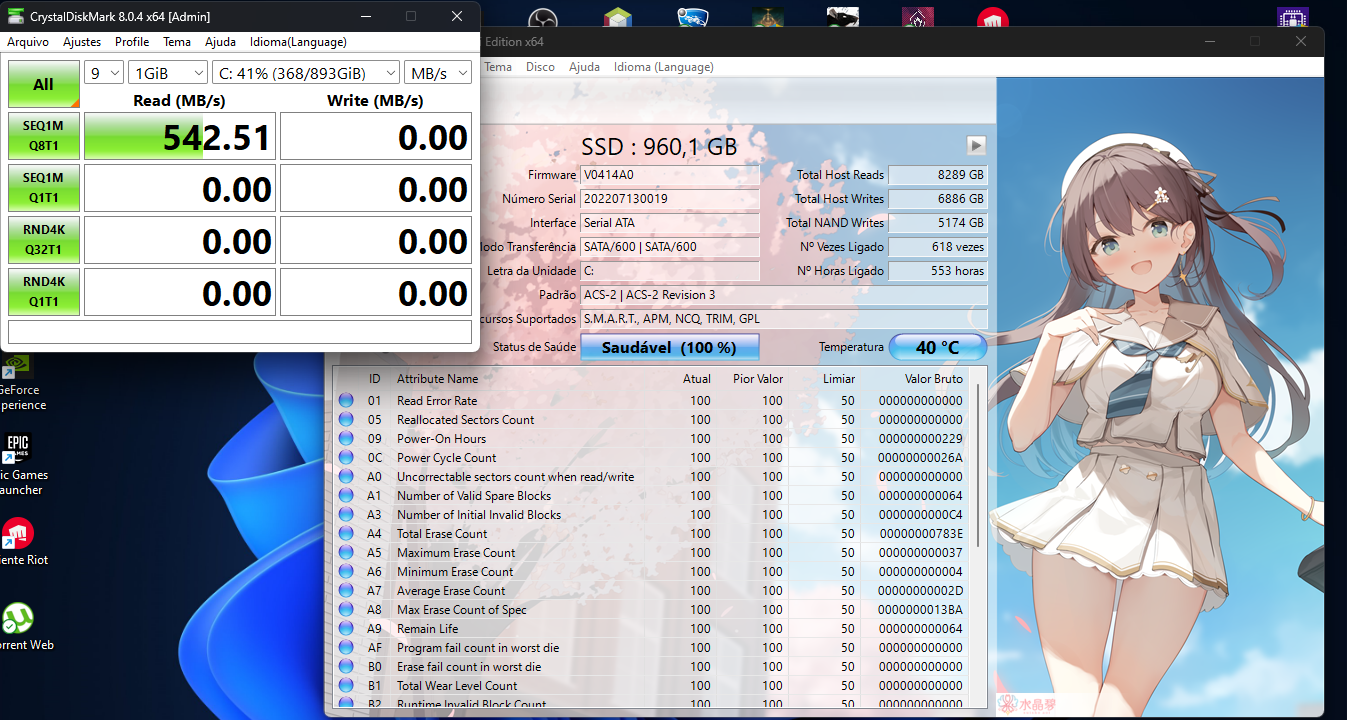Run the RND4K Q1T1 test
Screen dimensions: 1347x720
point(44,292)
